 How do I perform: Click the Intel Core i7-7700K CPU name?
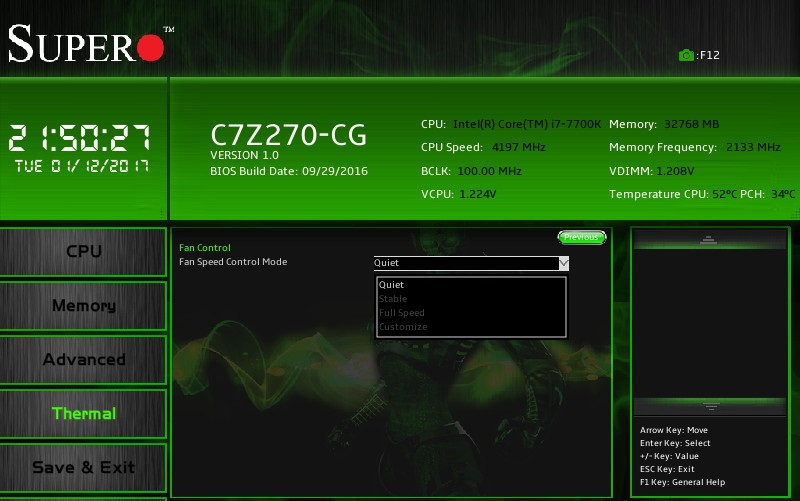click(527, 124)
